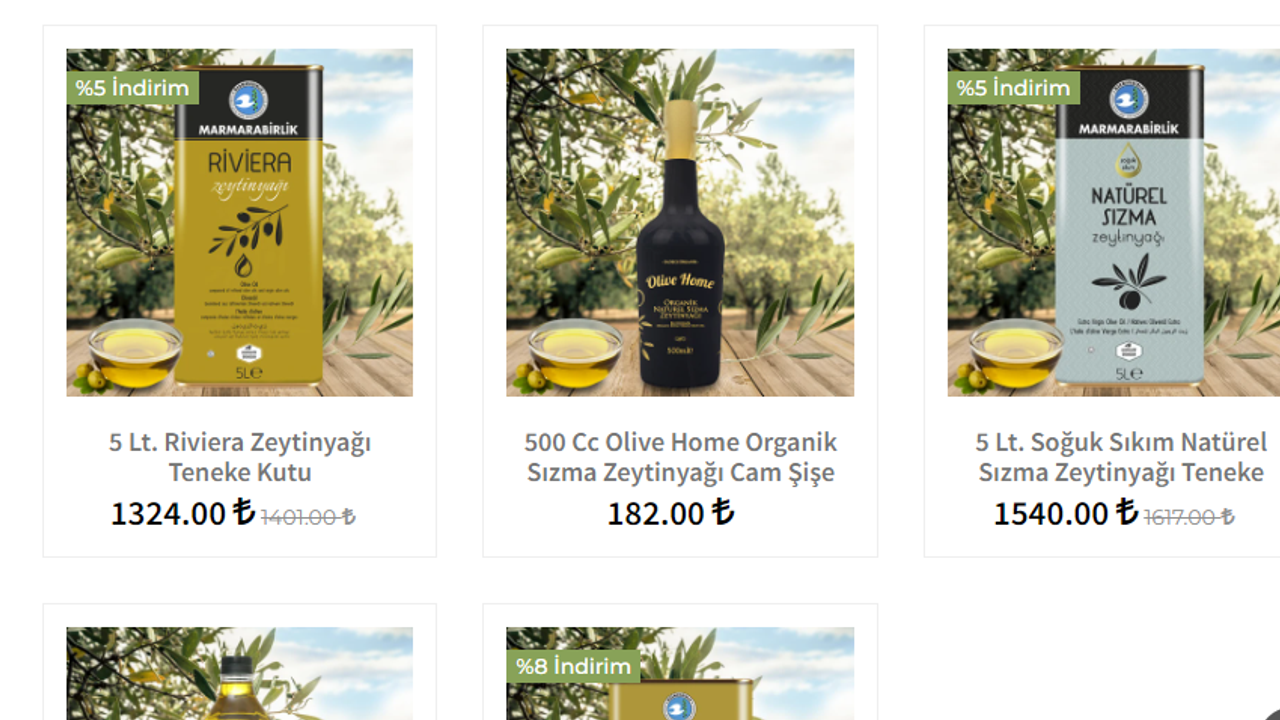Screen dimensions: 1280x720
Task: Open the 500 Cc Olive Home Organik Sızma link
Action: point(680,456)
